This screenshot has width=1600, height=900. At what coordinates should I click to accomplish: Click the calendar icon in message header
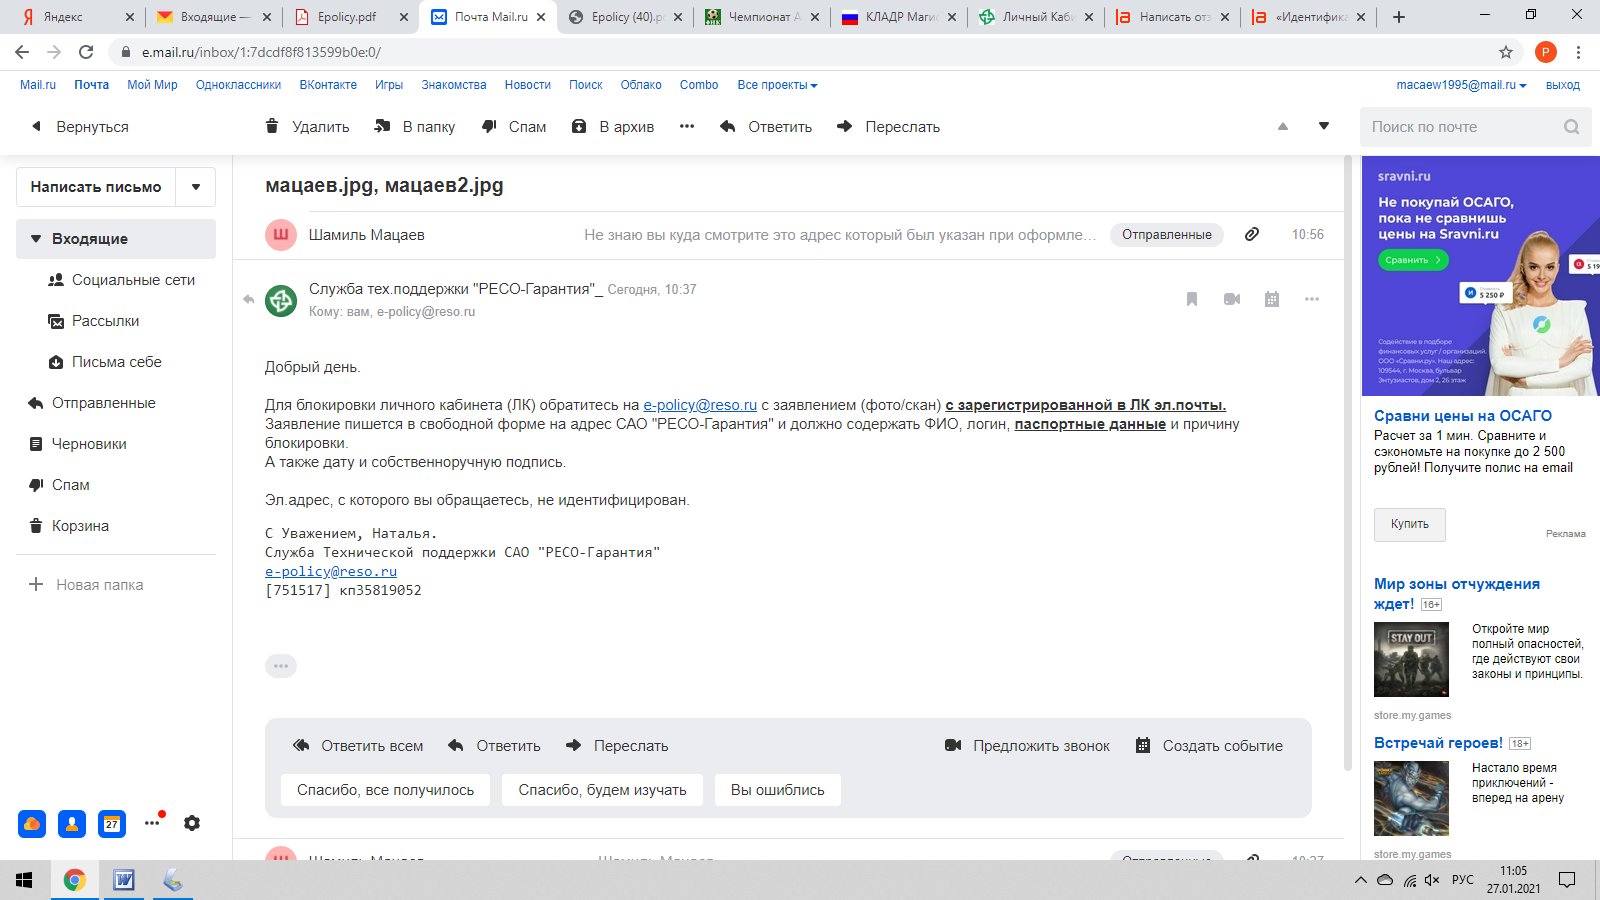(1272, 299)
